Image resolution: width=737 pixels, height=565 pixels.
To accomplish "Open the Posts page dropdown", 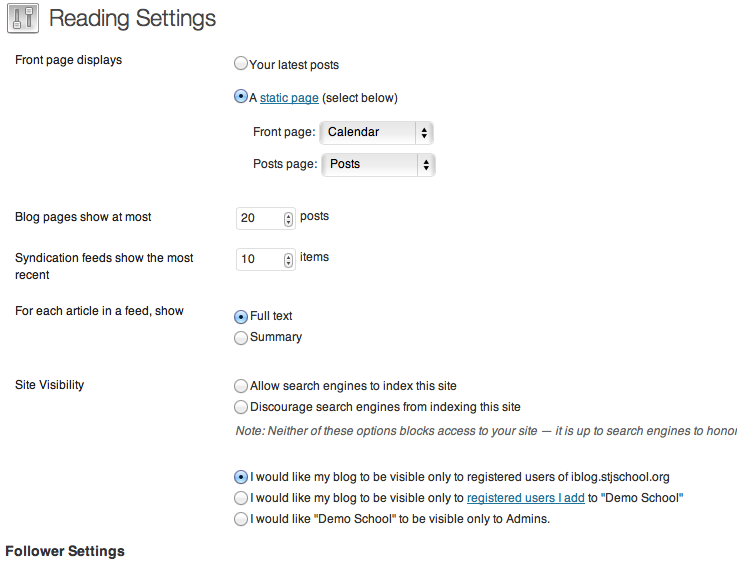I will click(379, 164).
